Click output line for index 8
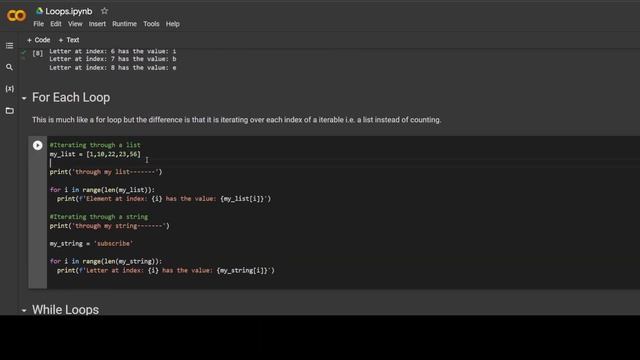This screenshot has width=640, height=360. point(113,68)
